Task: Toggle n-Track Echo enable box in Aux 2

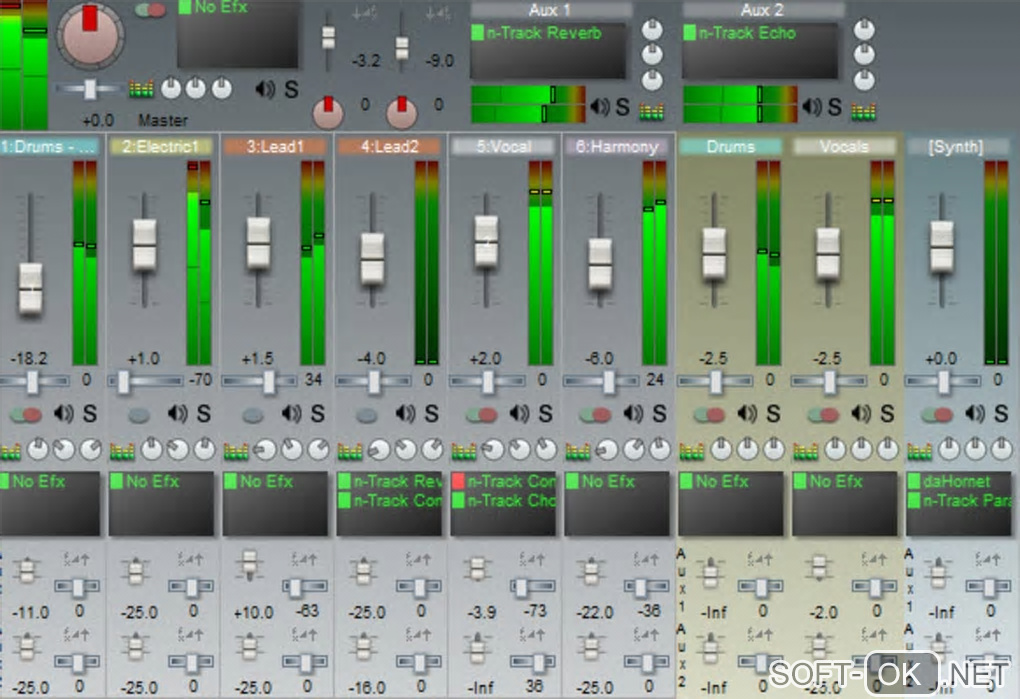Action: [x=690, y=33]
